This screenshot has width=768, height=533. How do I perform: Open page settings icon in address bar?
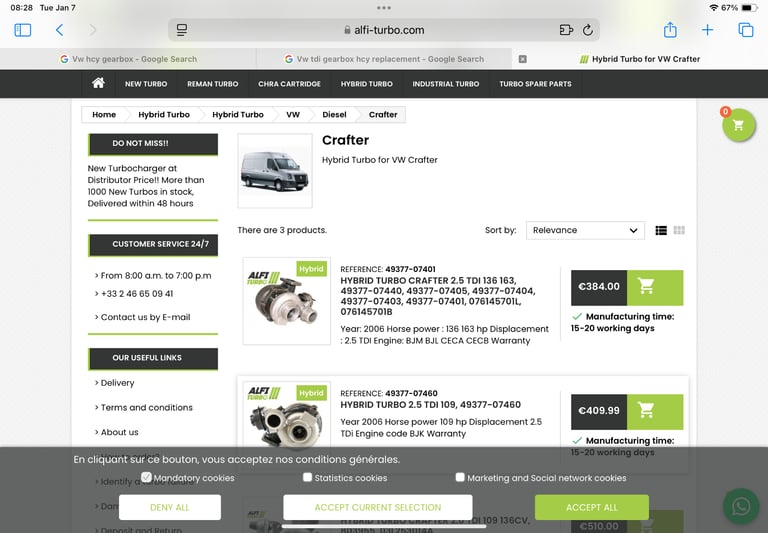tap(182, 30)
